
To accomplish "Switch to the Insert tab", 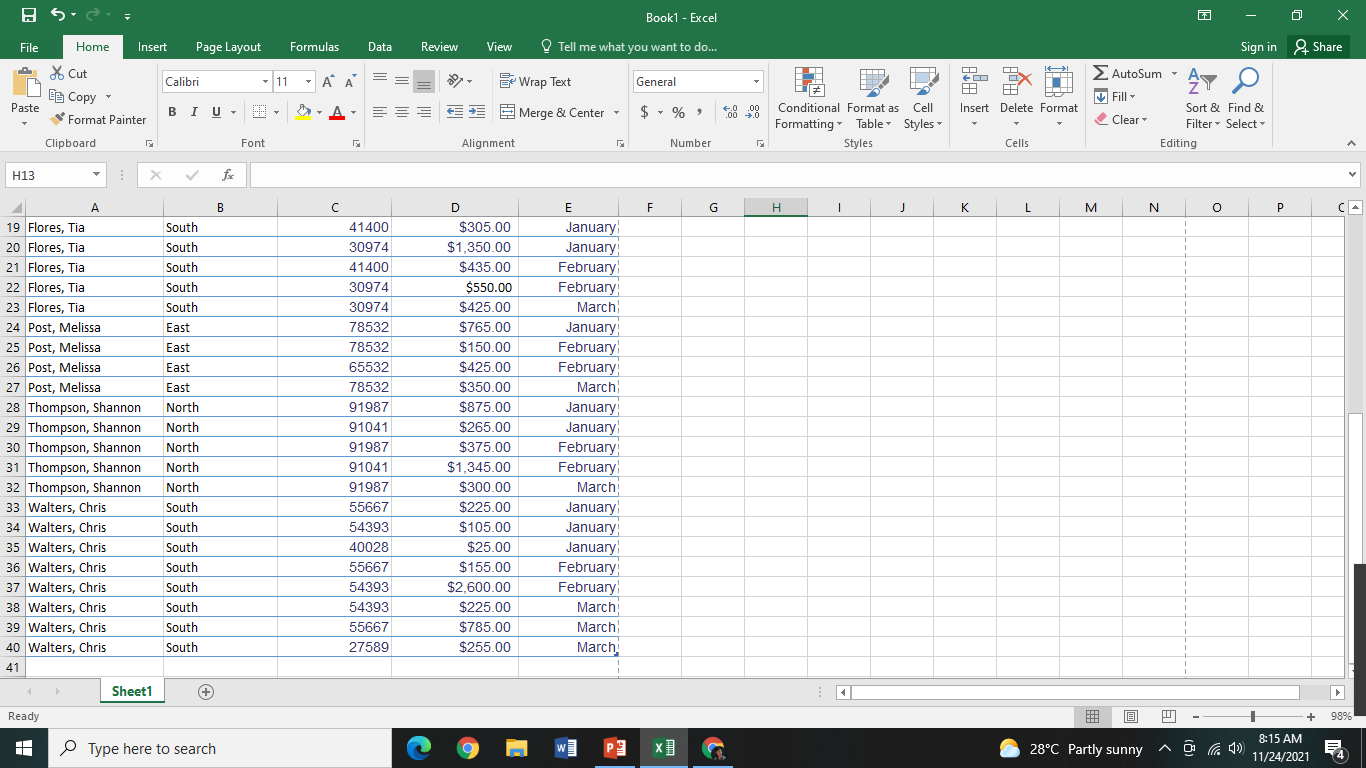I will 152,47.
